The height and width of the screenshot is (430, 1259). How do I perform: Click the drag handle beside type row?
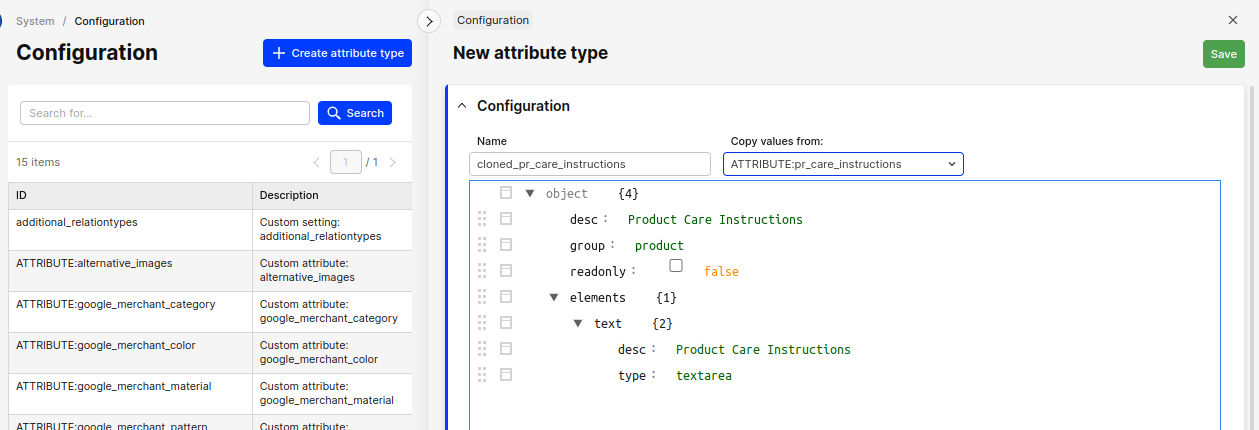pos(482,375)
